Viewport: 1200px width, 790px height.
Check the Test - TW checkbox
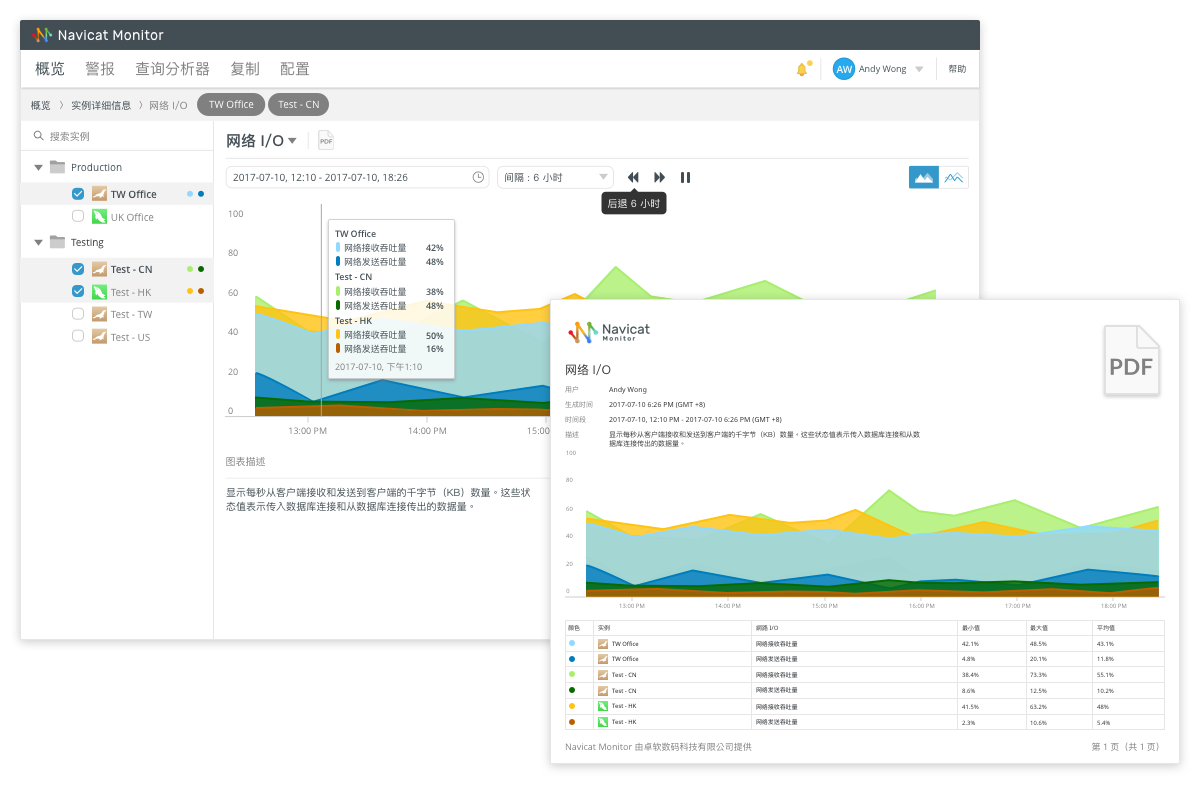point(78,314)
